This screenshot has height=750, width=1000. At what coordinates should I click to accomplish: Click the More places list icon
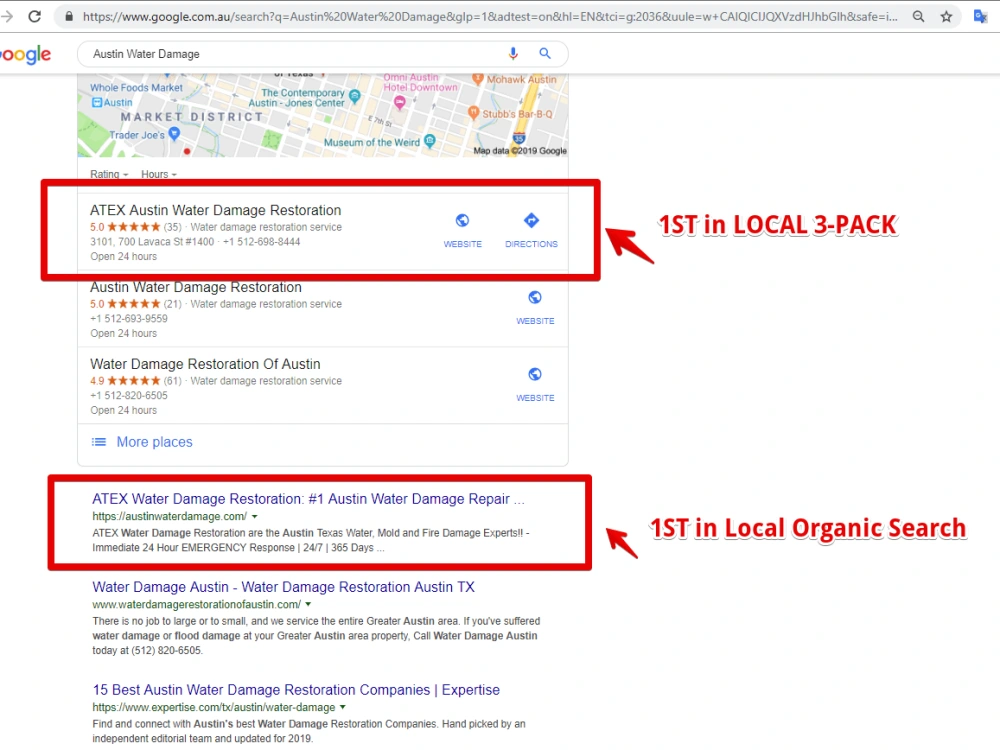pos(99,442)
